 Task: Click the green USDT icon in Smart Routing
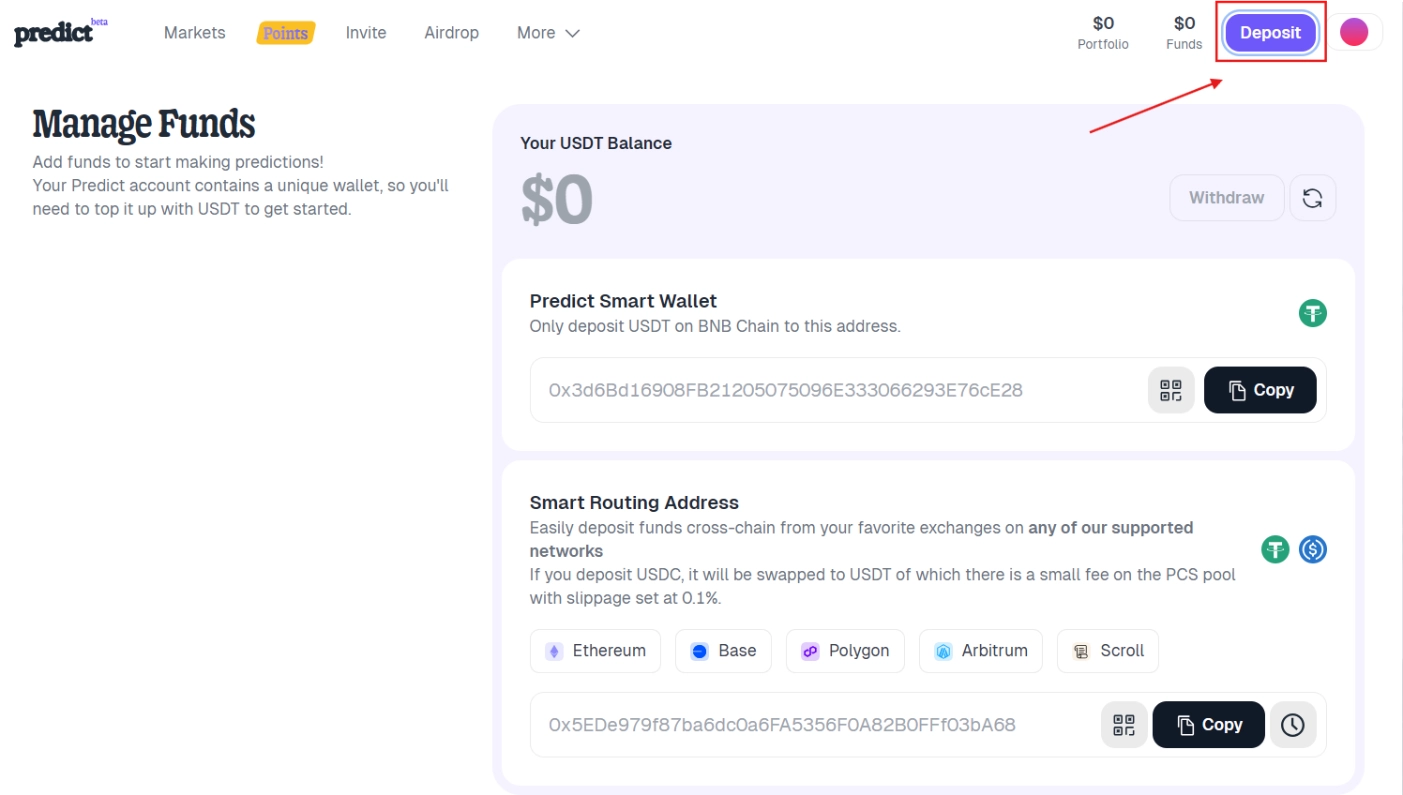point(1274,549)
